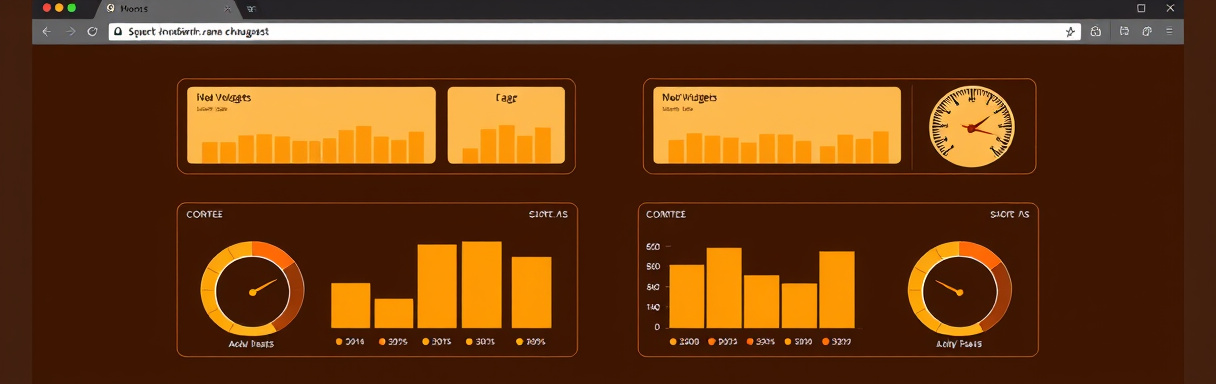The height and width of the screenshot is (384, 1216).
Task: Open the top-right 'Not Widgets' bar chart card
Action: [x=777, y=125]
